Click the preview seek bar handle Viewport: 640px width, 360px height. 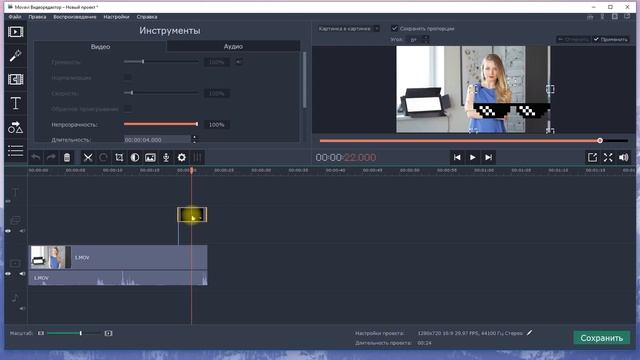click(x=600, y=140)
